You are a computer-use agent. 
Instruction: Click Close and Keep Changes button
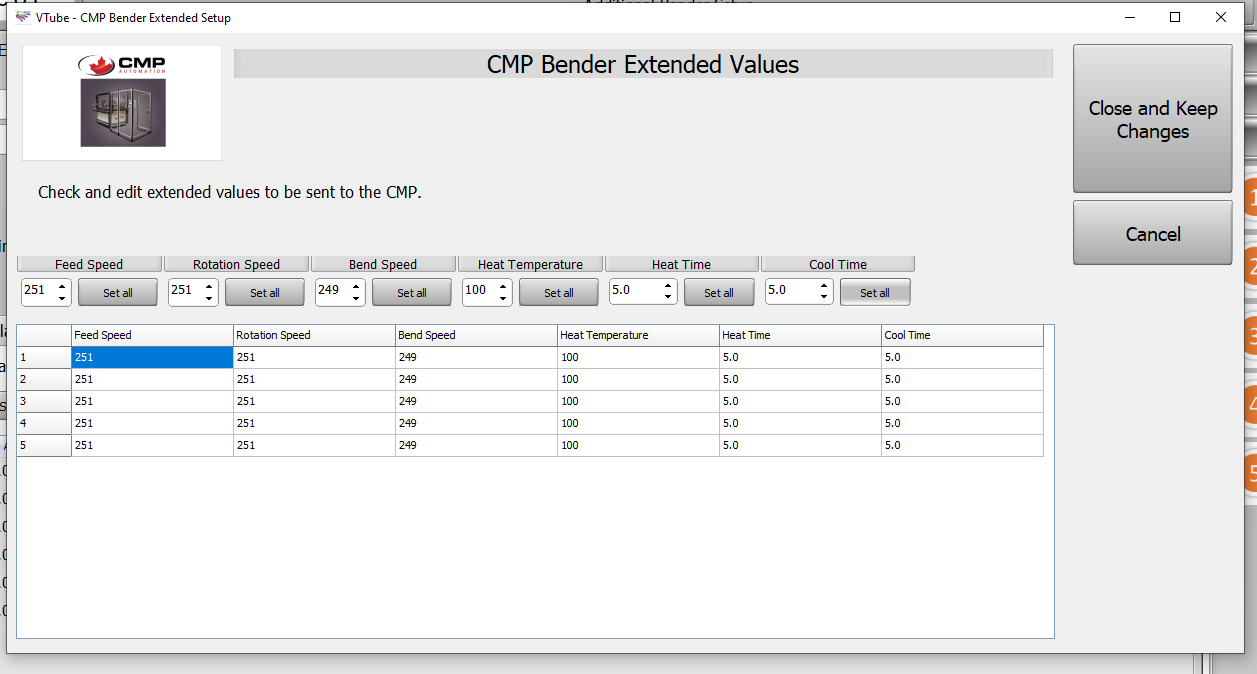pyautogui.click(x=1152, y=119)
